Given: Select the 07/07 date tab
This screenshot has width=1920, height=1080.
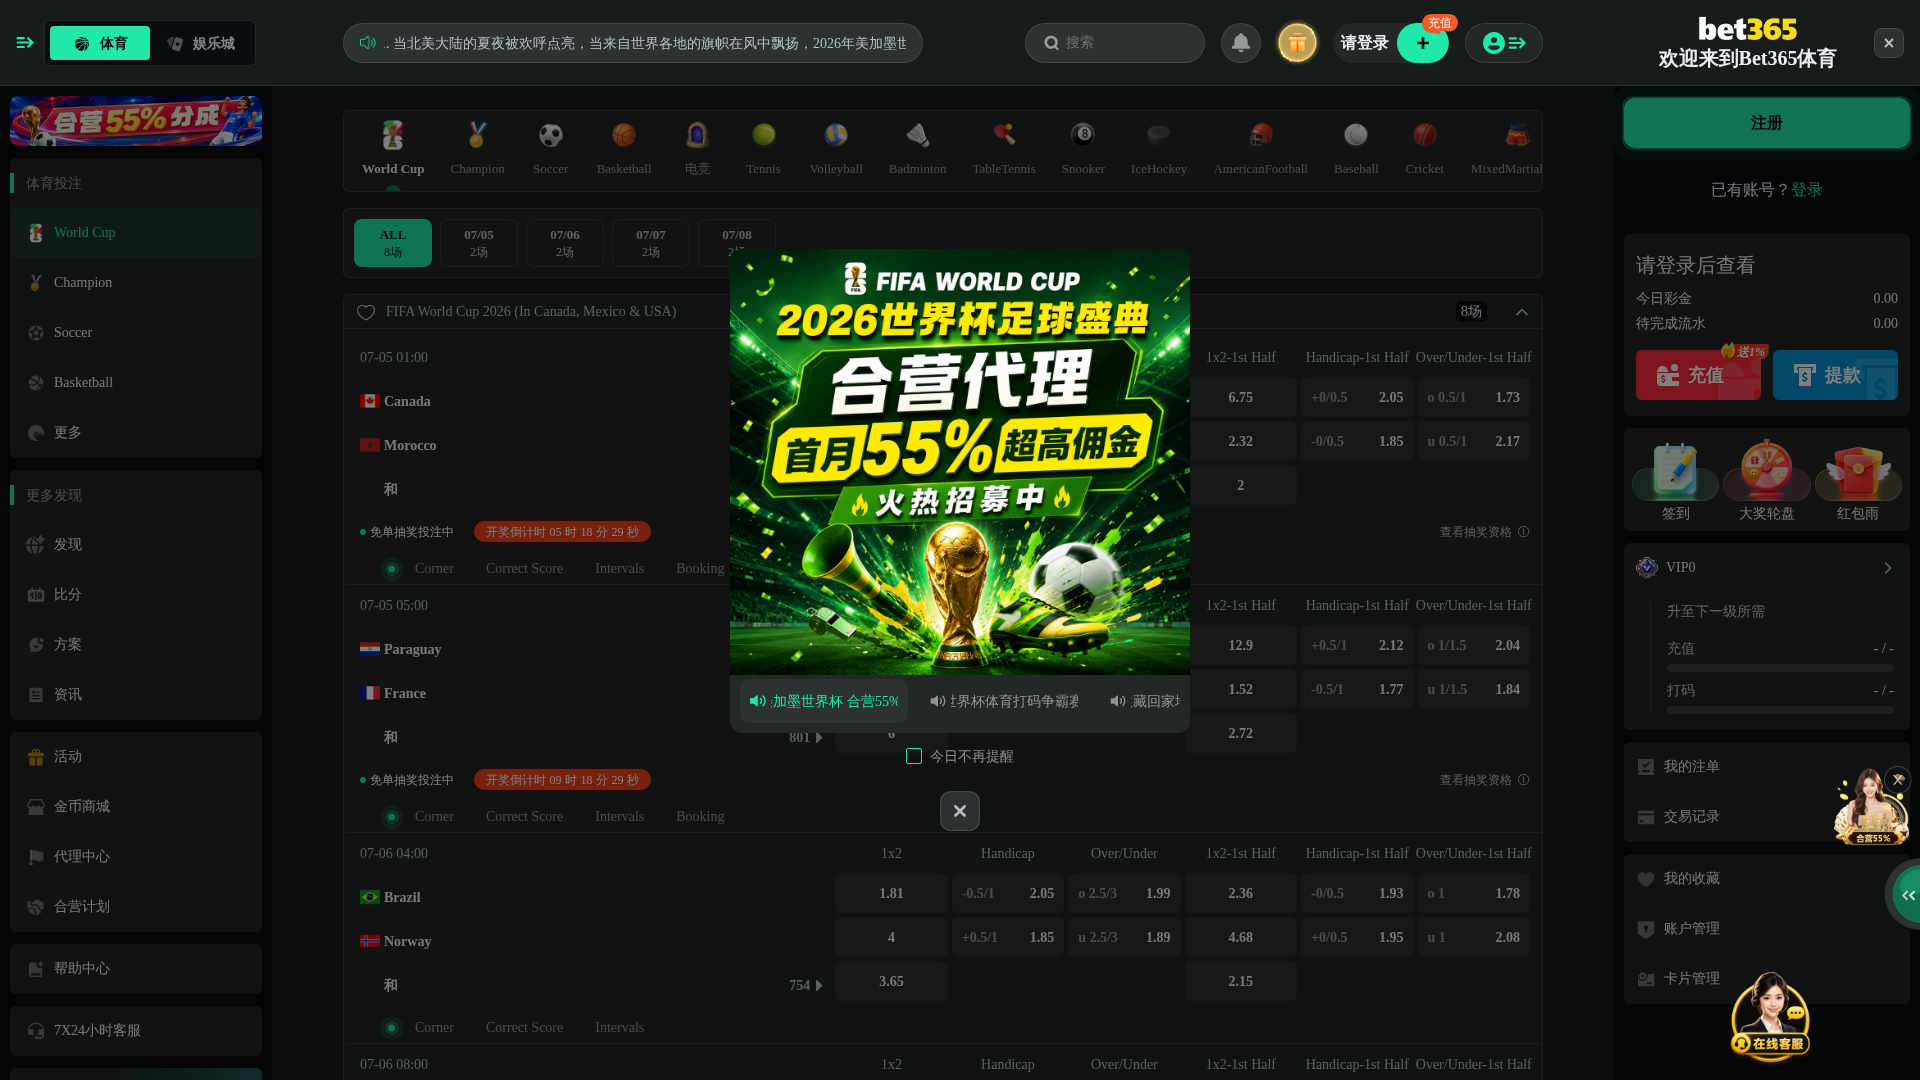Looking at the screenshot, I should click(x=651, y=243).
